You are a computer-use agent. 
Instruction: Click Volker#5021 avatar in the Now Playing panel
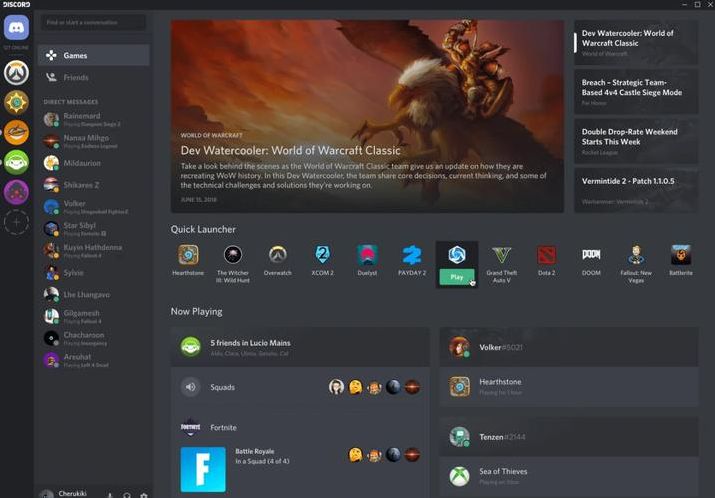pos(459,347)
